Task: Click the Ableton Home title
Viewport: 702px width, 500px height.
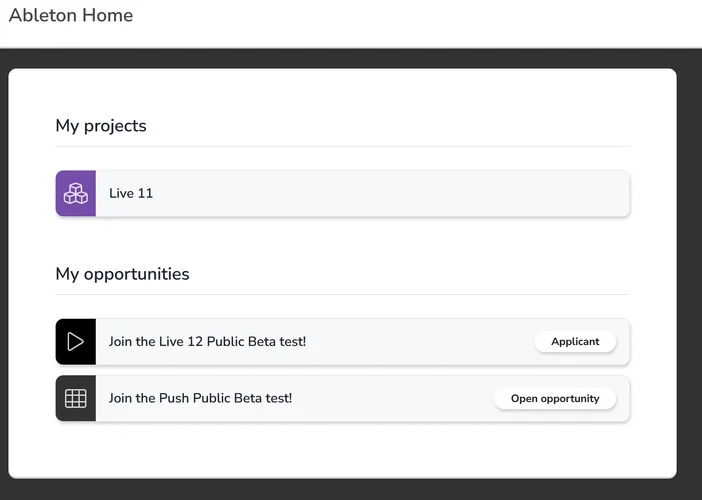Action: pyautogui.click(x=71, y=15)
